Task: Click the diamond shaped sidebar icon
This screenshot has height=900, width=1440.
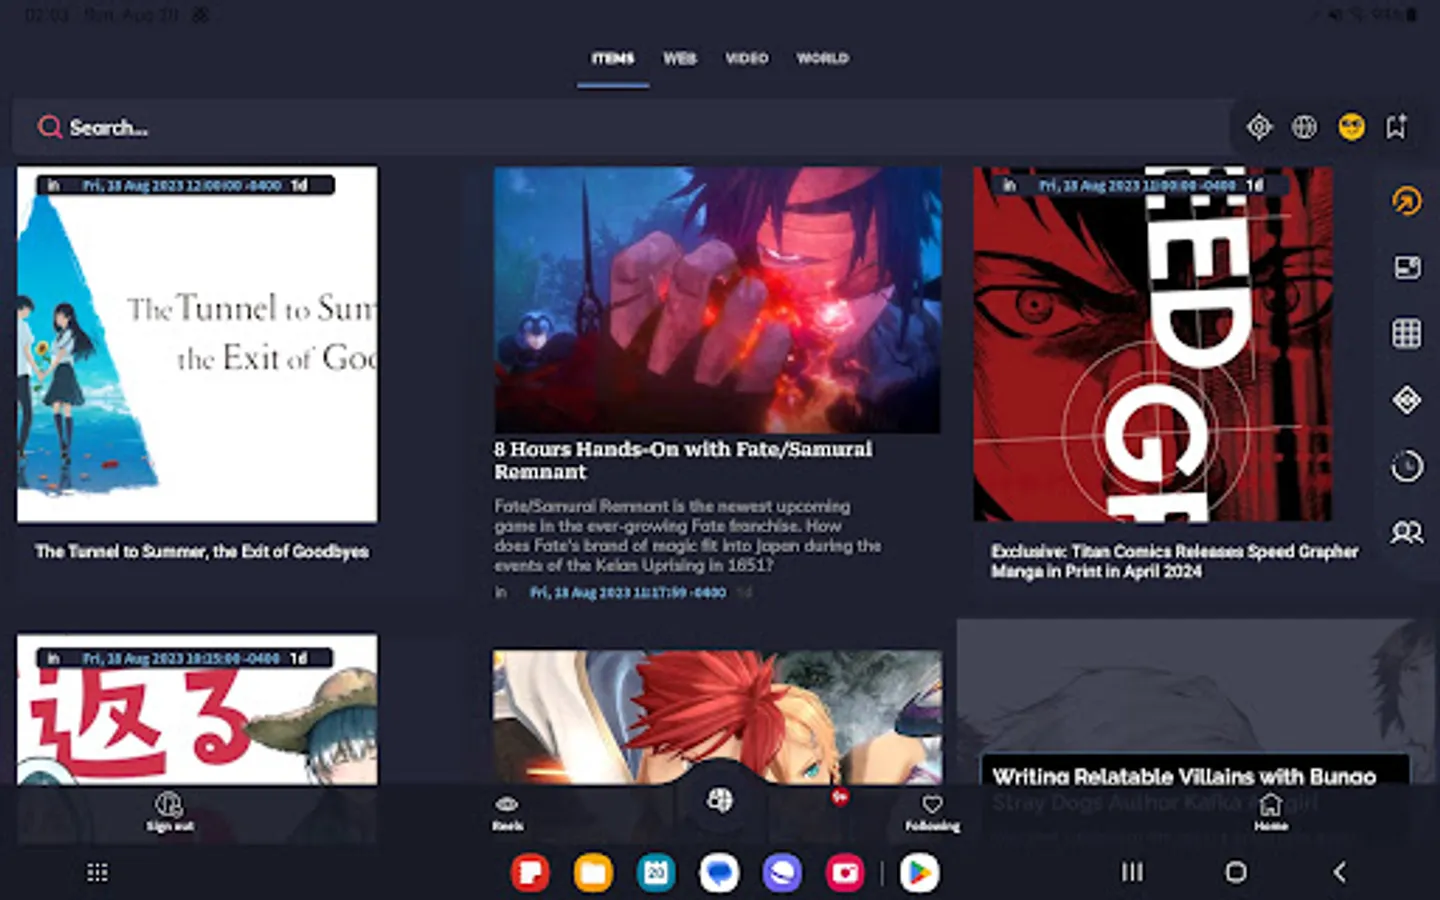Action: (x=1407, y=400)
